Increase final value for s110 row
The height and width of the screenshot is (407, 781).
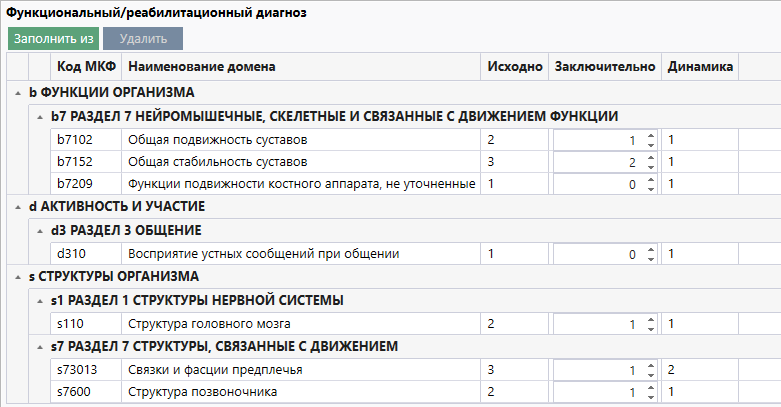[650, 319]
